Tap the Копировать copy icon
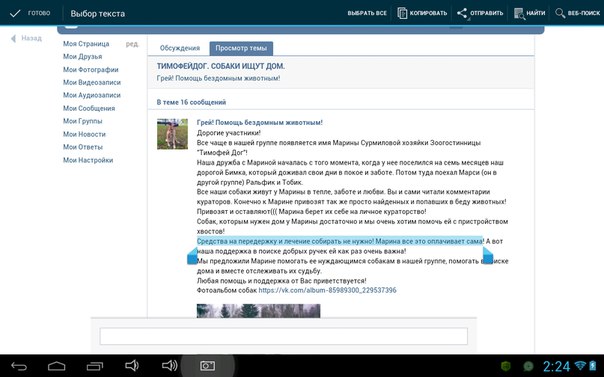The image size is (604, 377). [402, 13]
